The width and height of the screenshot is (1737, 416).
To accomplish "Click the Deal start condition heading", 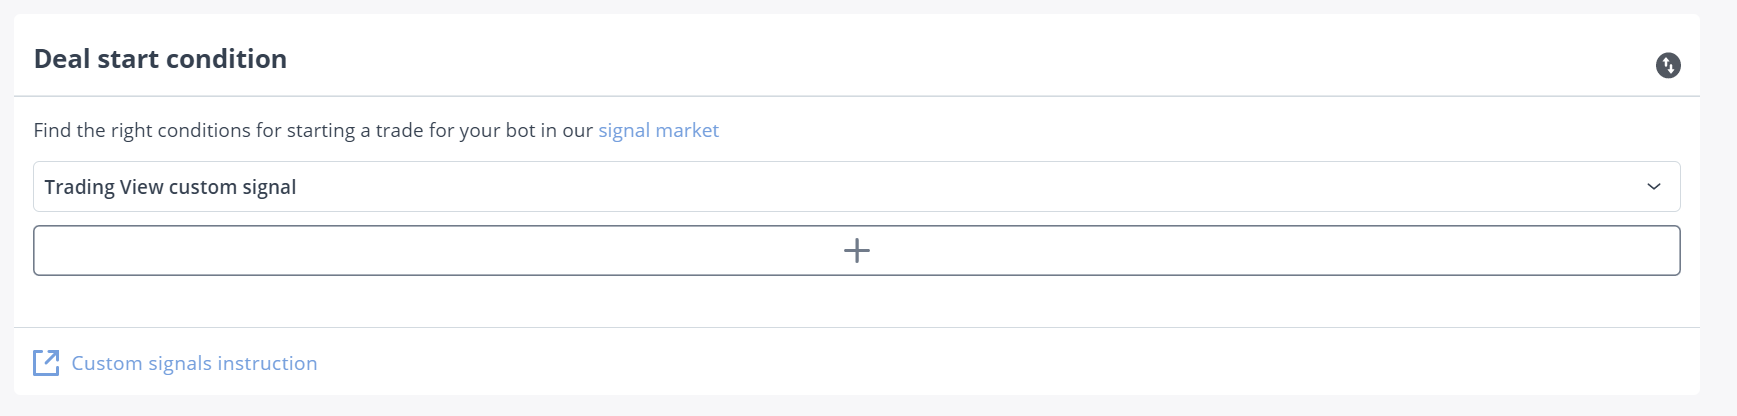I will pyautogui.click(x=160, y=59).
